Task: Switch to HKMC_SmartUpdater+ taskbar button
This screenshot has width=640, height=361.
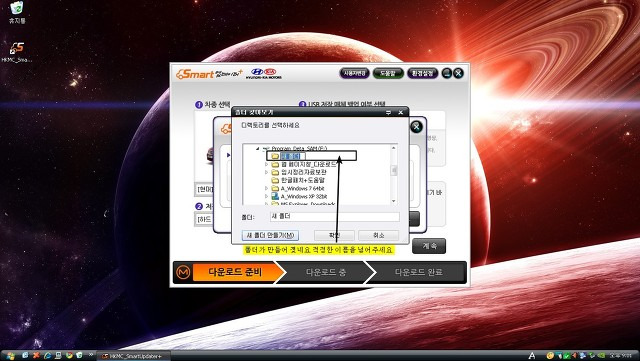Action: 134,356
